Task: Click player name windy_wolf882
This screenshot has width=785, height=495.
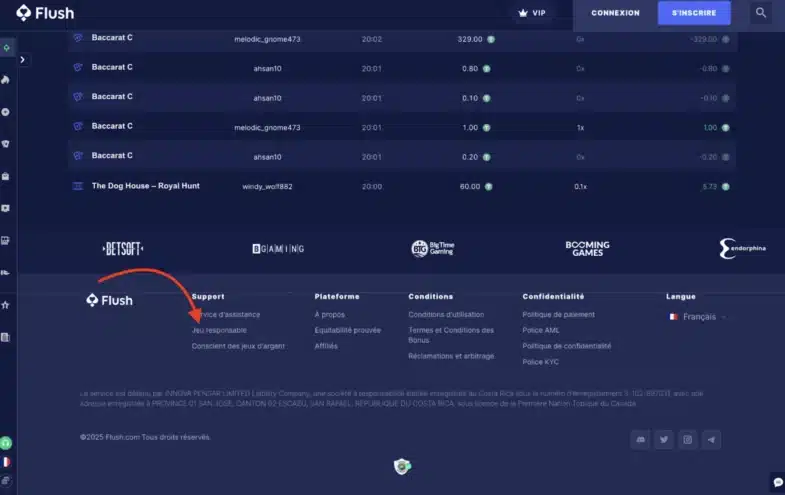Action: tap(267, 187)
